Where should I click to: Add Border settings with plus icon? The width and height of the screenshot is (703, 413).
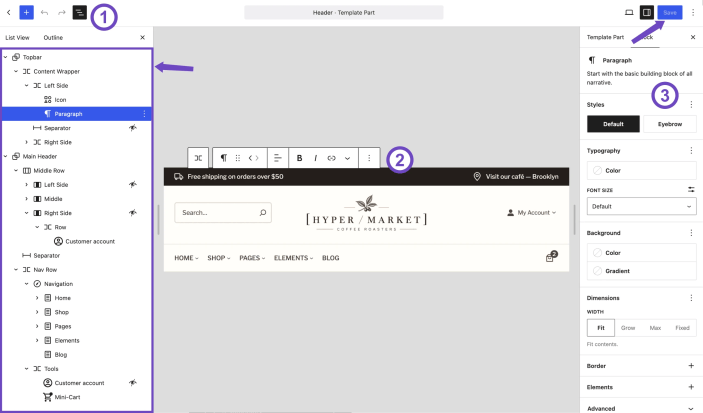pyautogui.click(x=691, y=366)
